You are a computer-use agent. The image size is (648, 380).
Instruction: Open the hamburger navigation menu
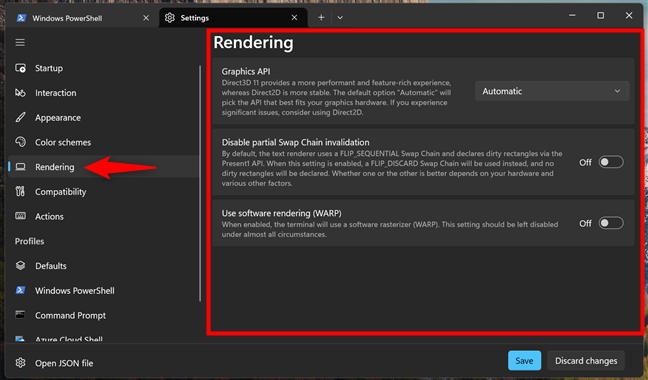[x=20, y=43]
